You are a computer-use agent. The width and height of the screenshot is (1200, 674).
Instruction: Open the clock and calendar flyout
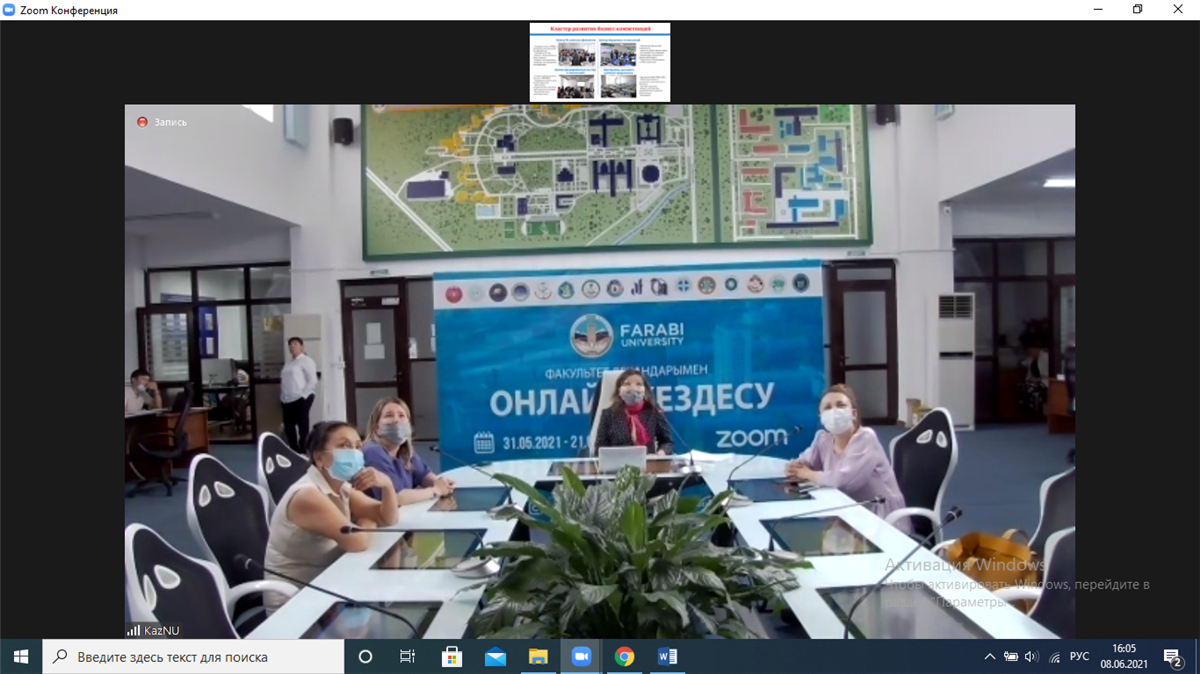[x=1122, y=657]
